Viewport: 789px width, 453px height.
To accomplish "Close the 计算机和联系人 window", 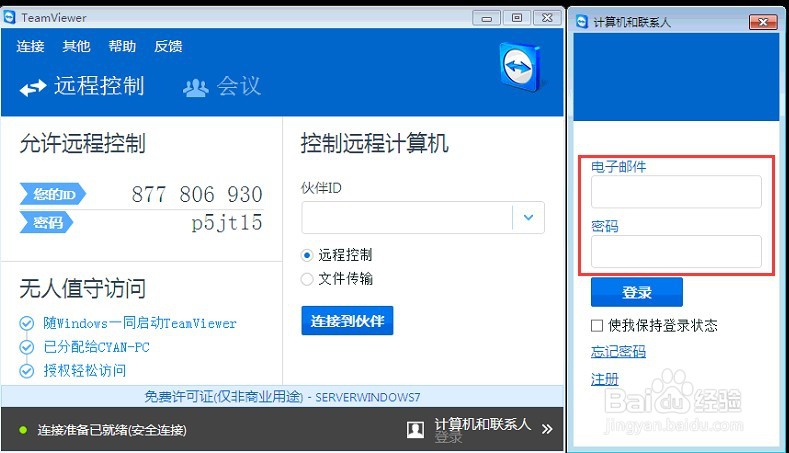I will pyautogui.click(x=763, y=22).
